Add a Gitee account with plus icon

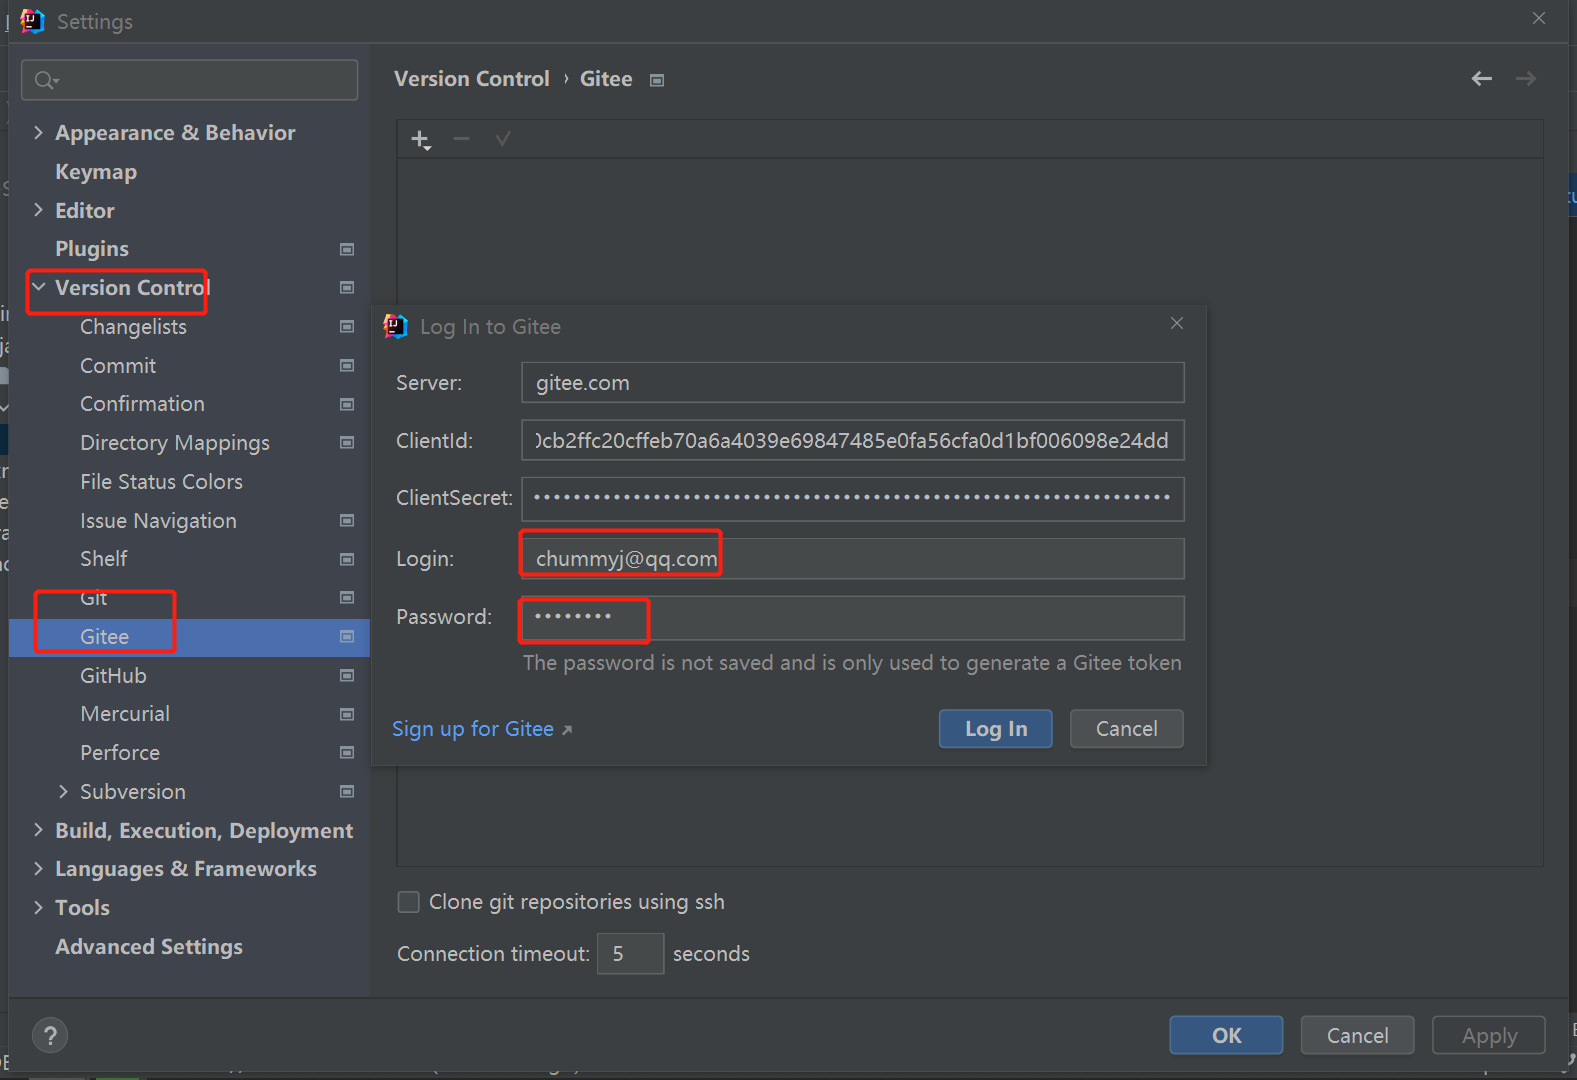pyautogui.click(x=421, y=140)
